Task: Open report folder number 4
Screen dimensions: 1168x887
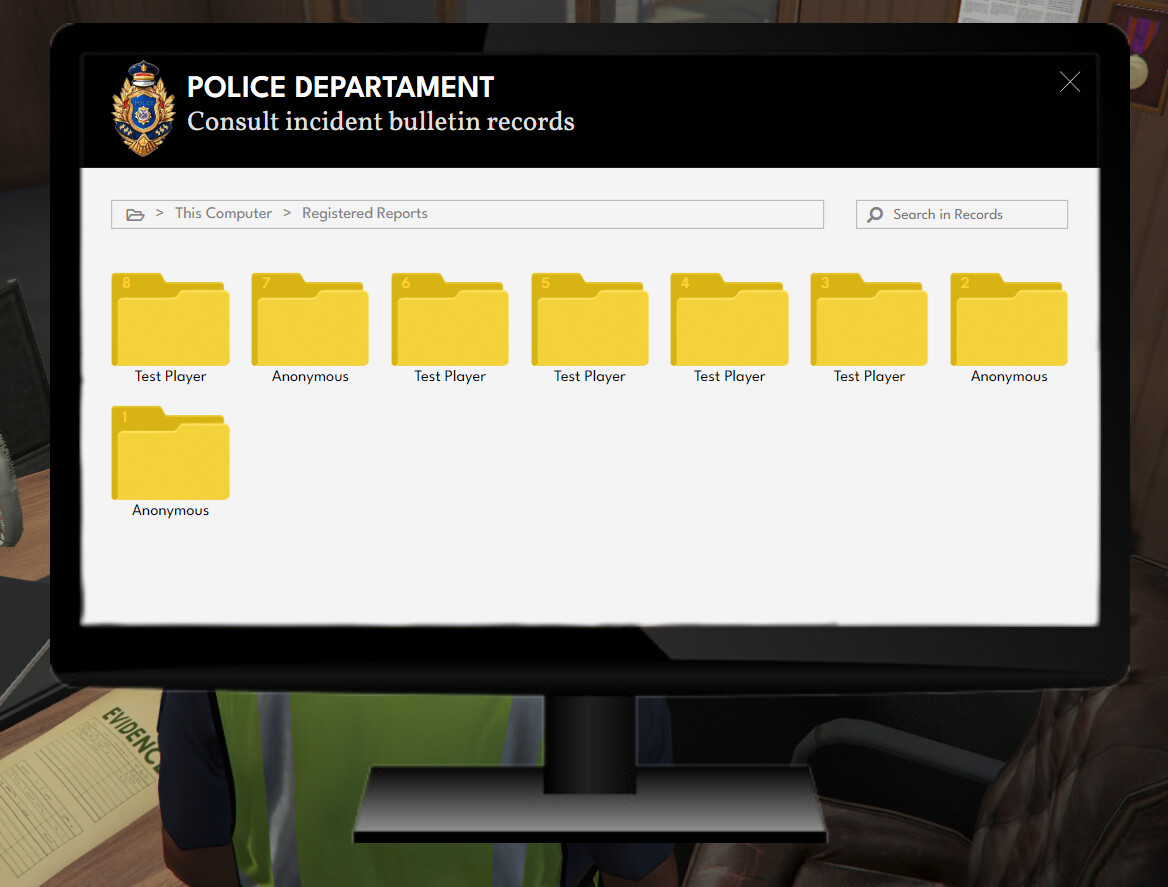Action: pos(729,319)
